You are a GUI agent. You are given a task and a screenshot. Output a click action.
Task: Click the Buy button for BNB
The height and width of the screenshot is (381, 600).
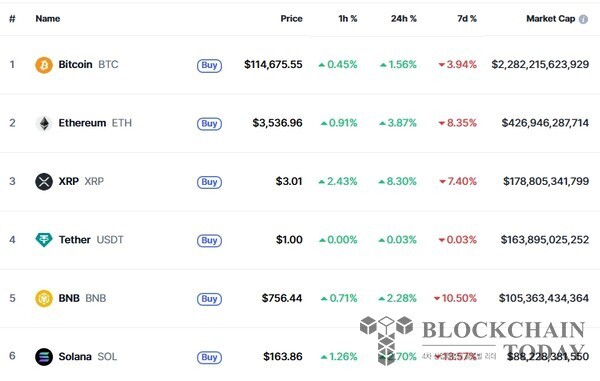click(x=209, y=299)
